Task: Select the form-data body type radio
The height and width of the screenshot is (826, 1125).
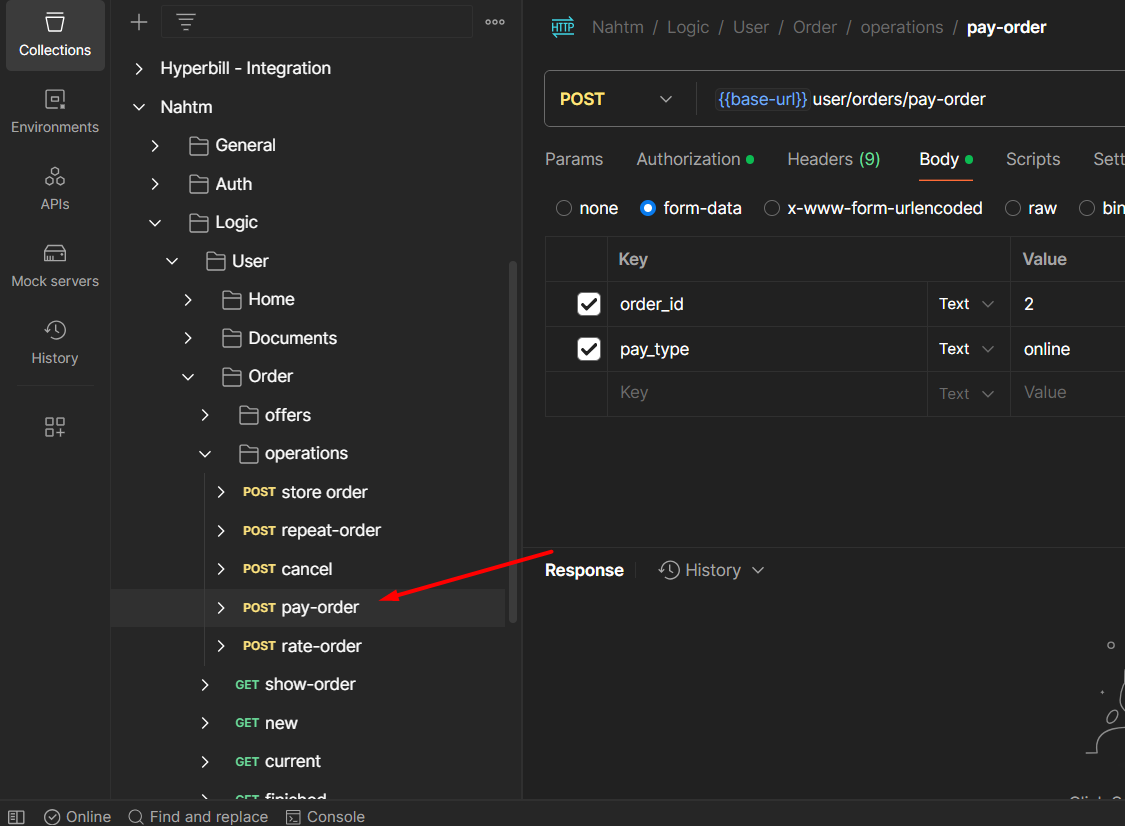Action: point(648,208)
